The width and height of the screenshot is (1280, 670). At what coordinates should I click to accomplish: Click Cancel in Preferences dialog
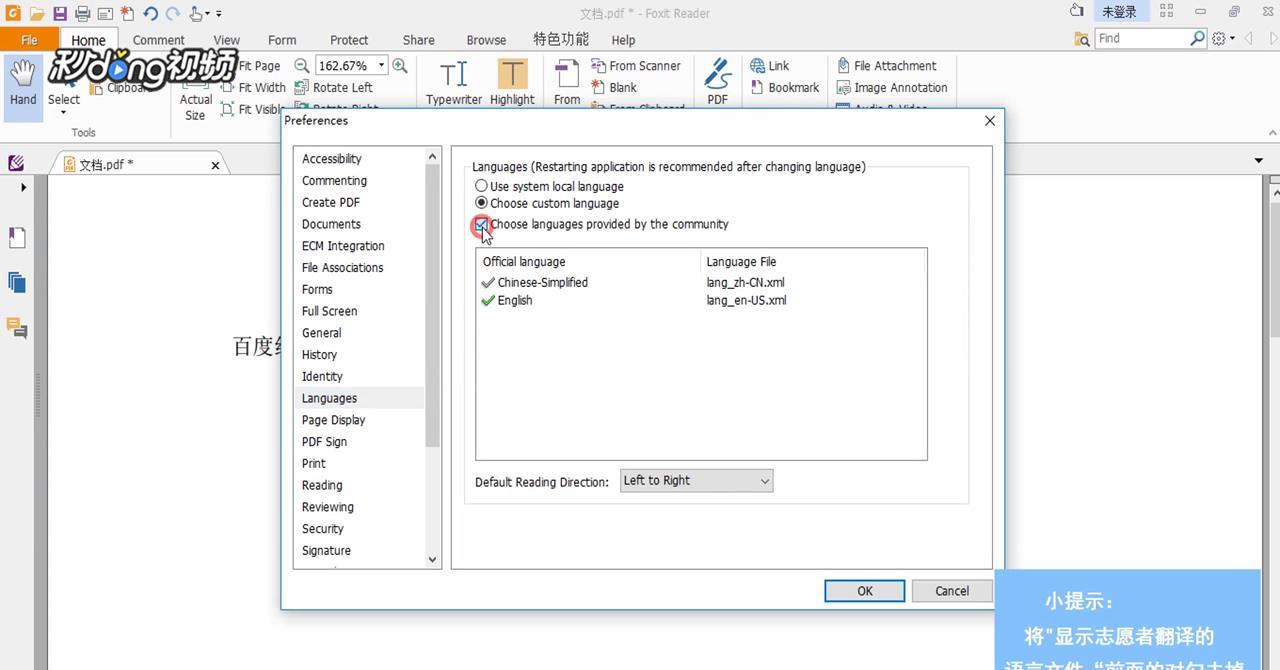click(952, 591)
